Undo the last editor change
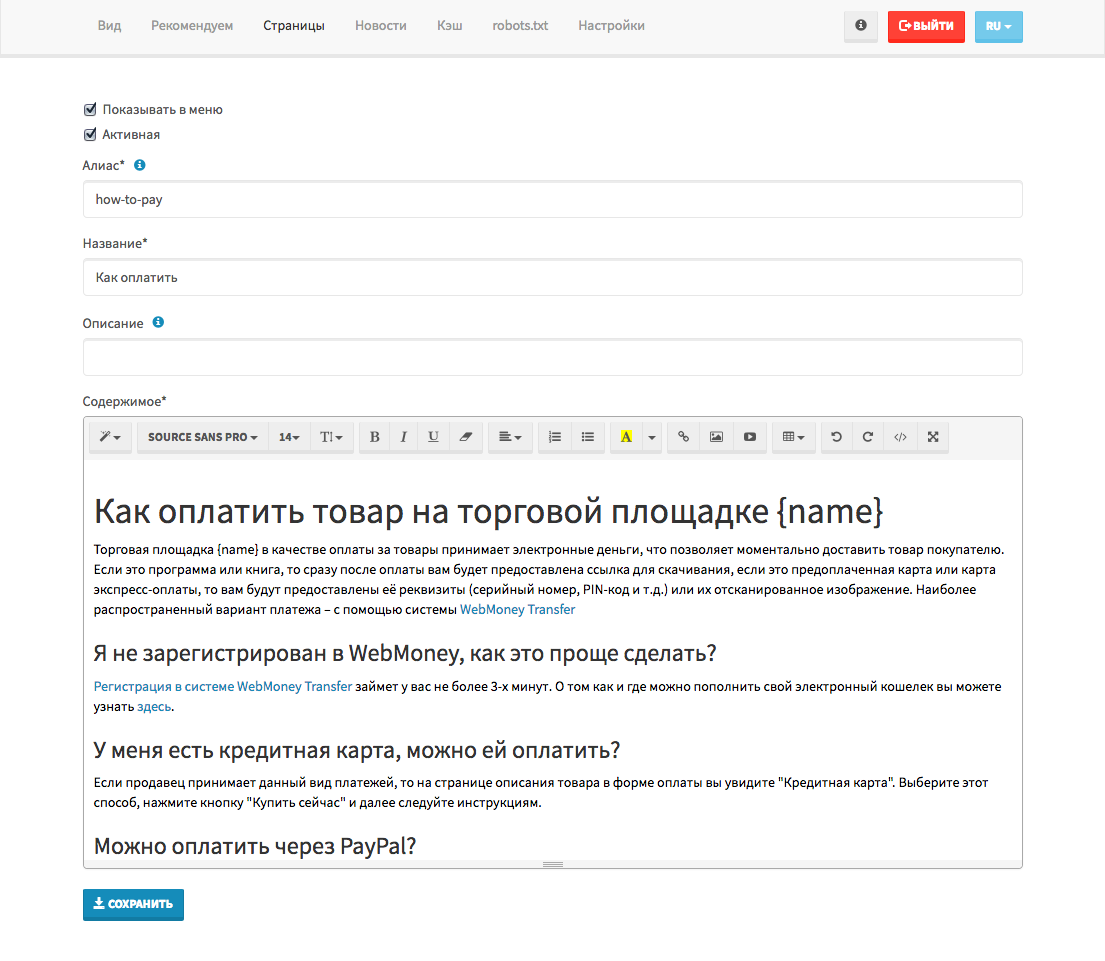Screen dimensions: 1105x961 pos(837,438)
